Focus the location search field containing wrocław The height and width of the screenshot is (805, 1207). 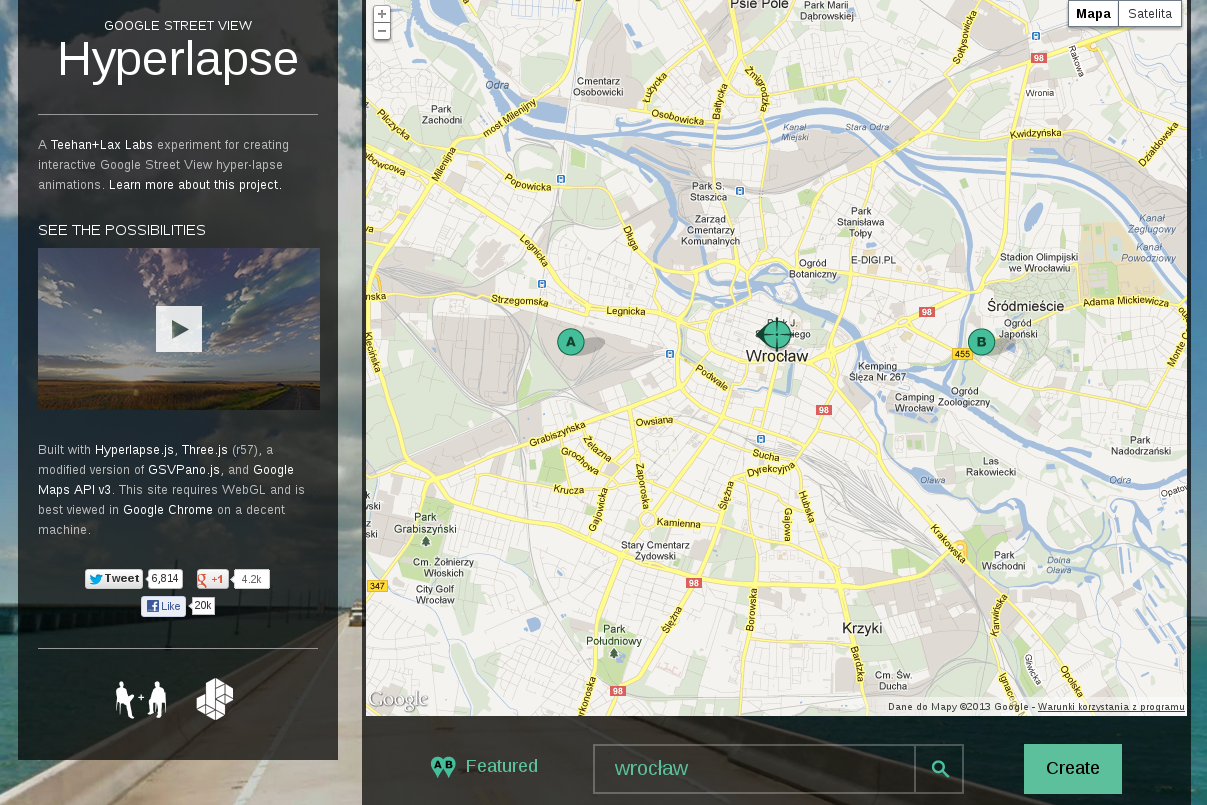(x=754, y=769)
